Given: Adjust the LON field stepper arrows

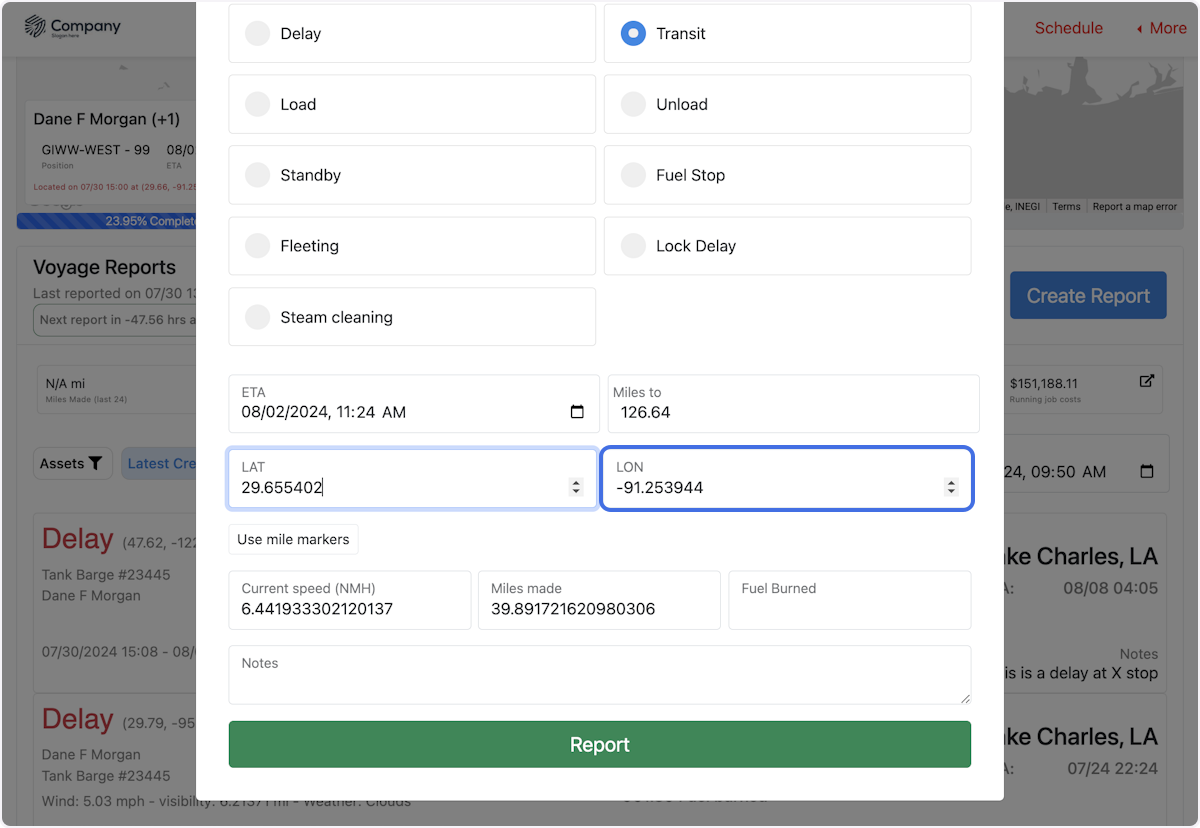Looking at the screenshot, I should coord(951,487).
